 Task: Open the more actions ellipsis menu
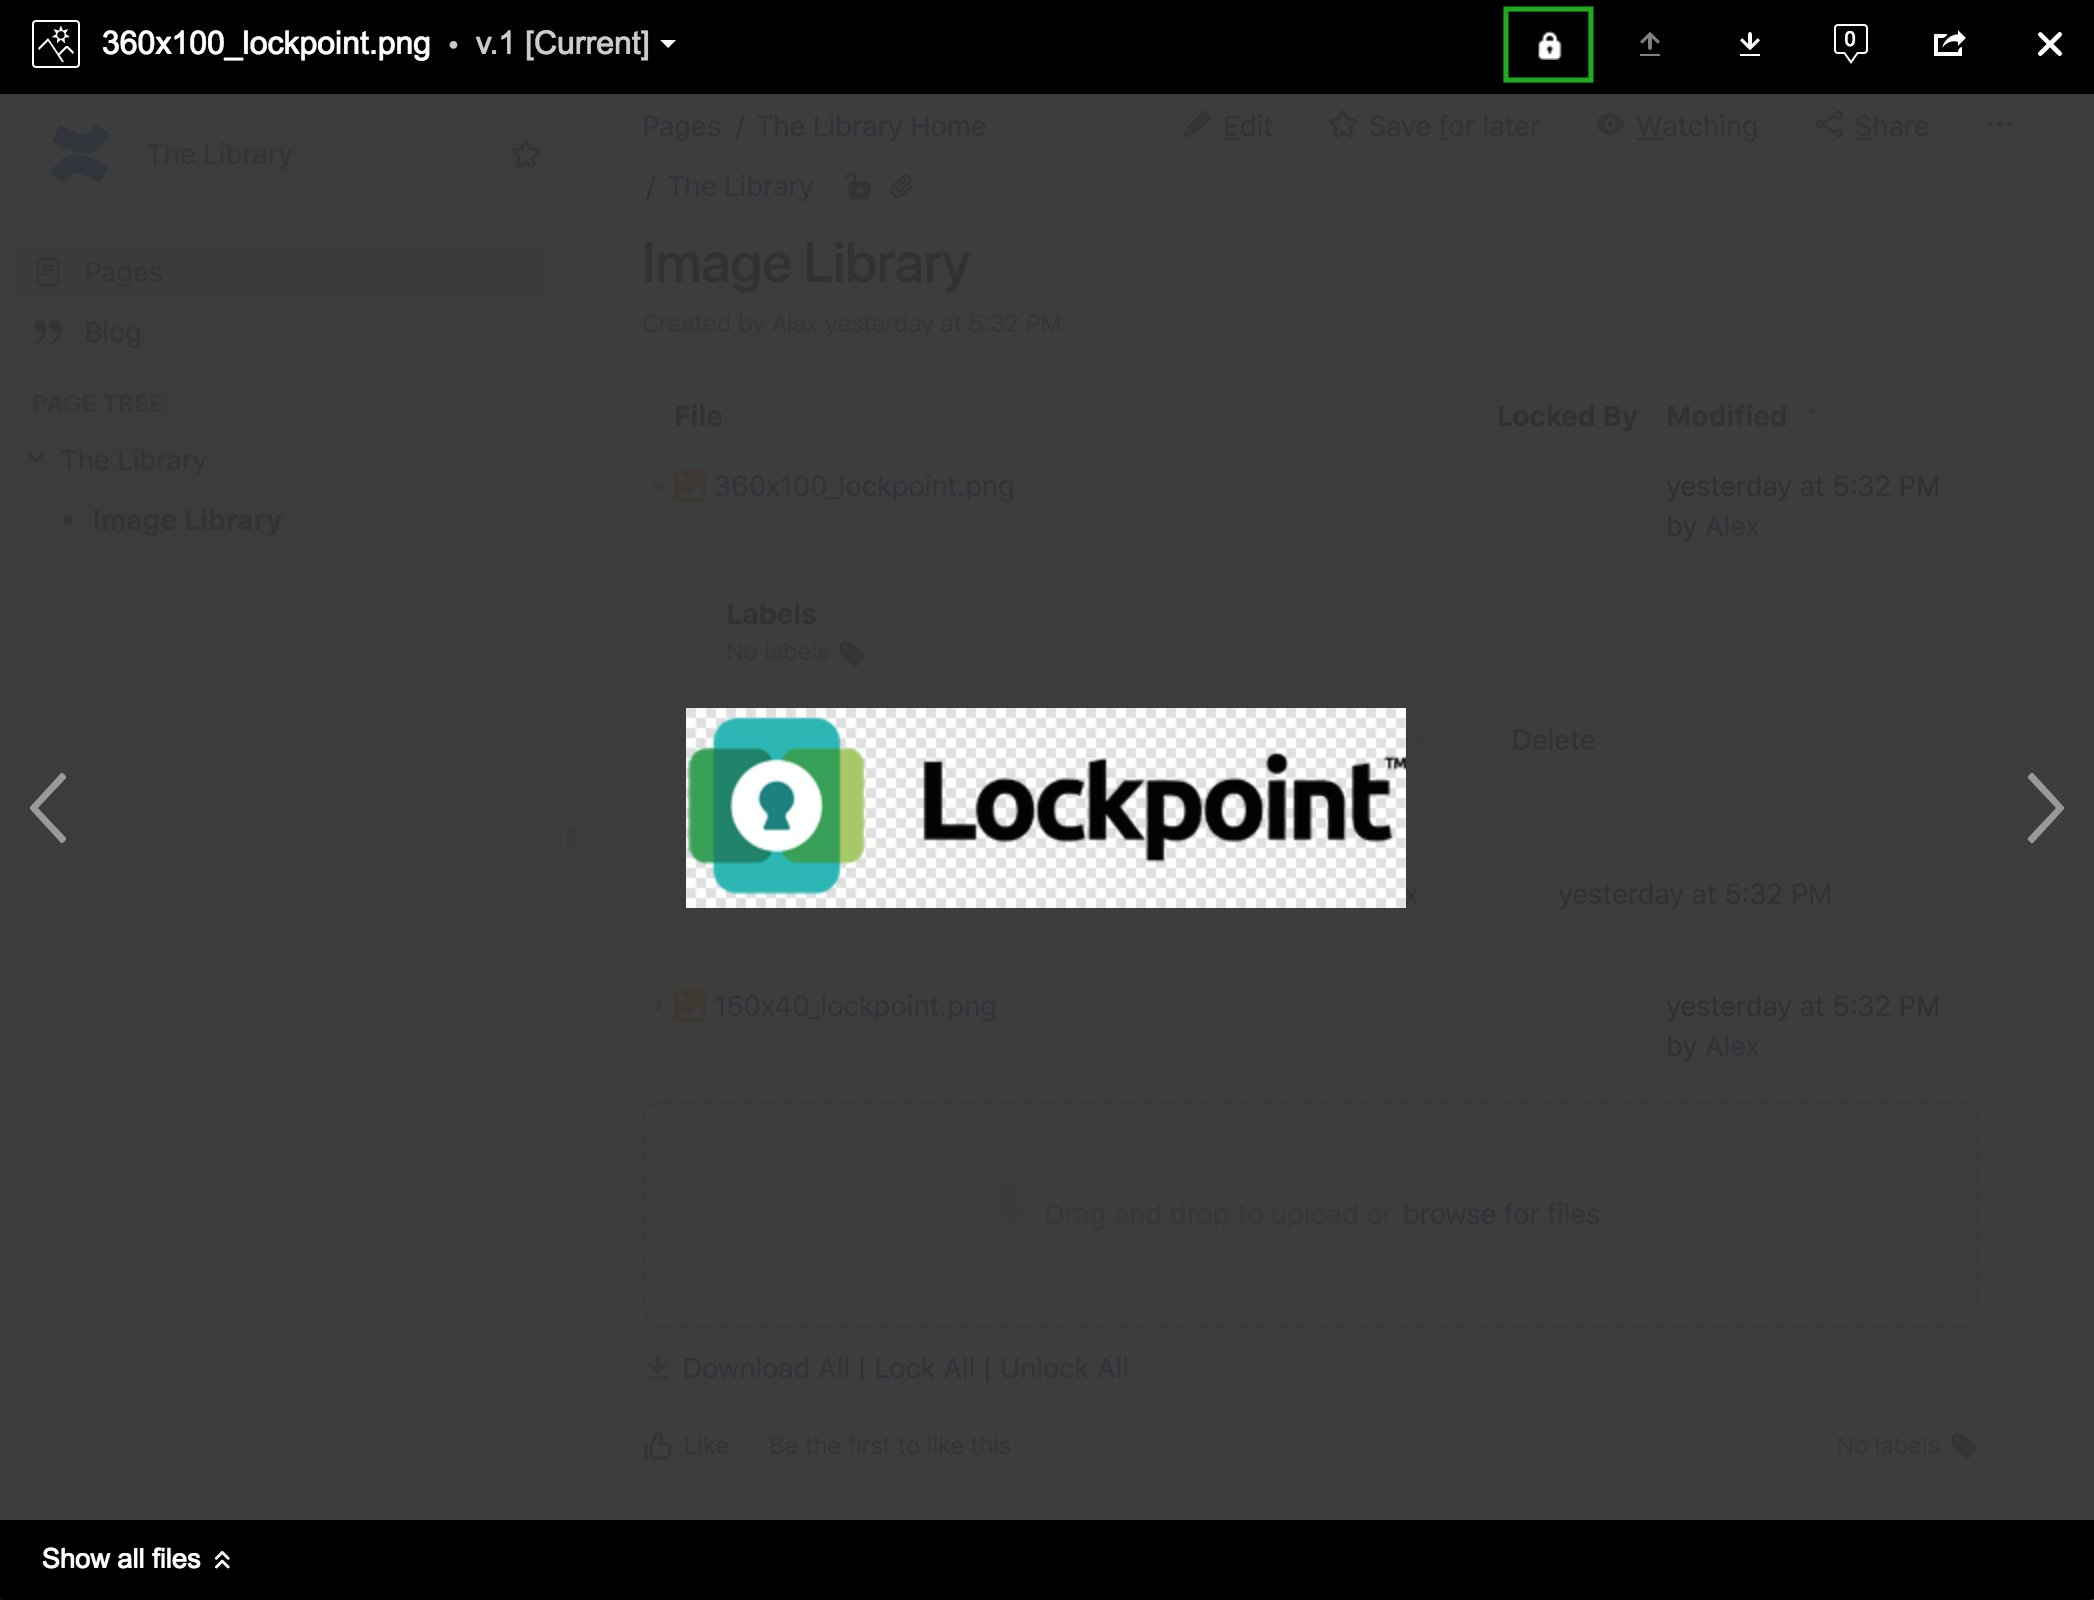(x=1999, y=125)
